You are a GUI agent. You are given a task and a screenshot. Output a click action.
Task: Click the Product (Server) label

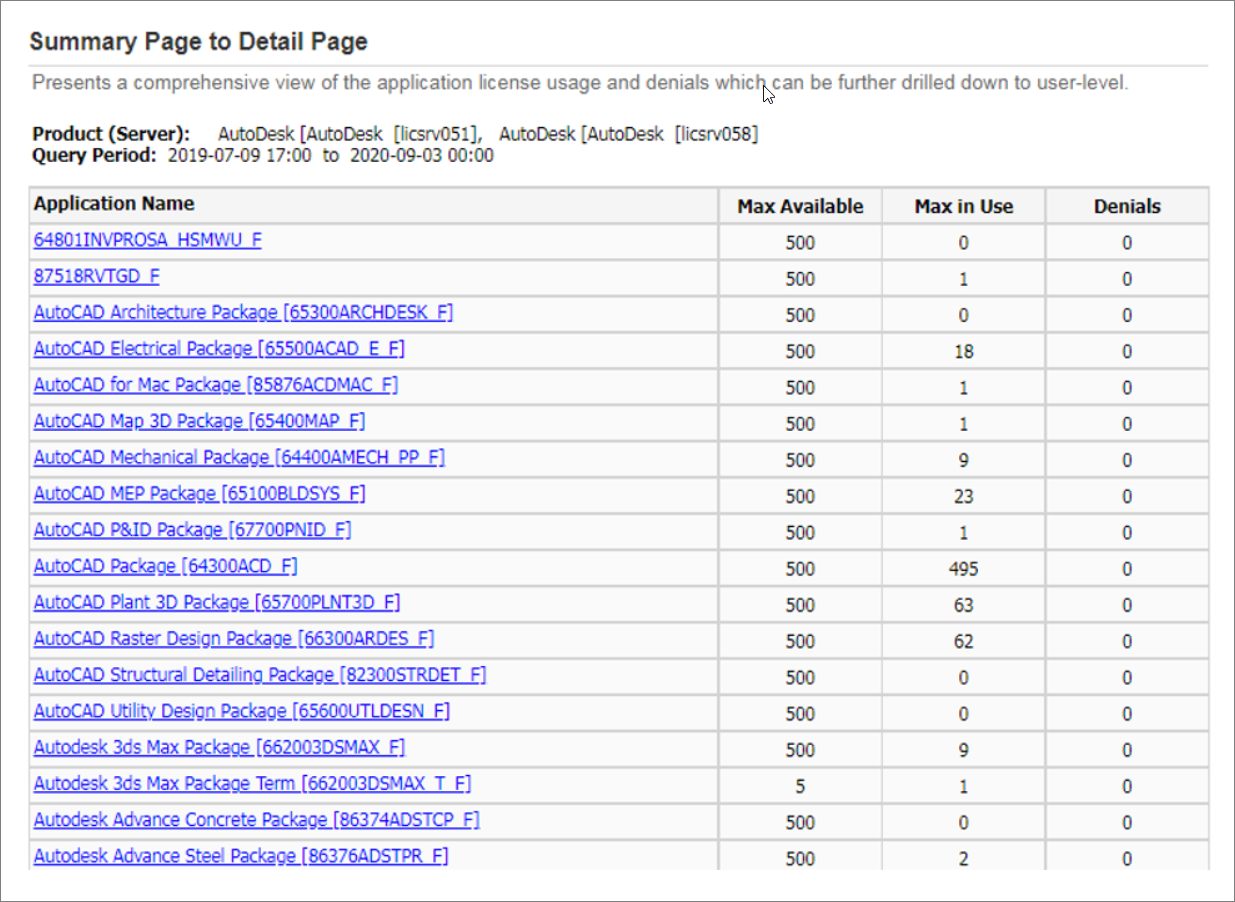tap(111, 134)
